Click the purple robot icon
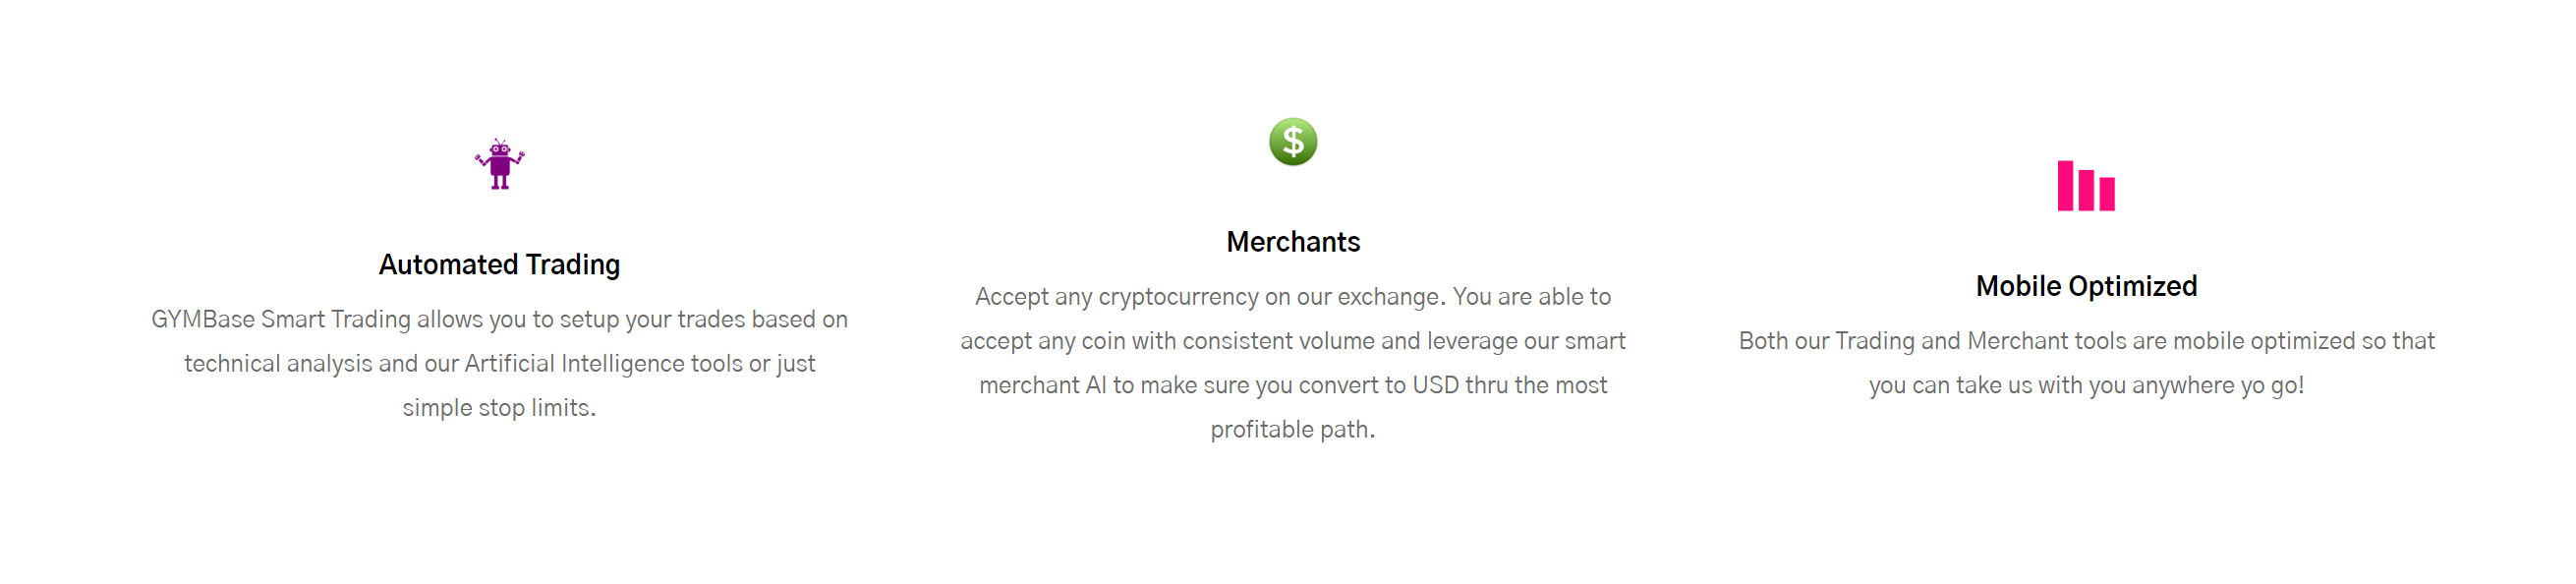The width and height of the screenshot is (2576, 584). click(499, 164)
